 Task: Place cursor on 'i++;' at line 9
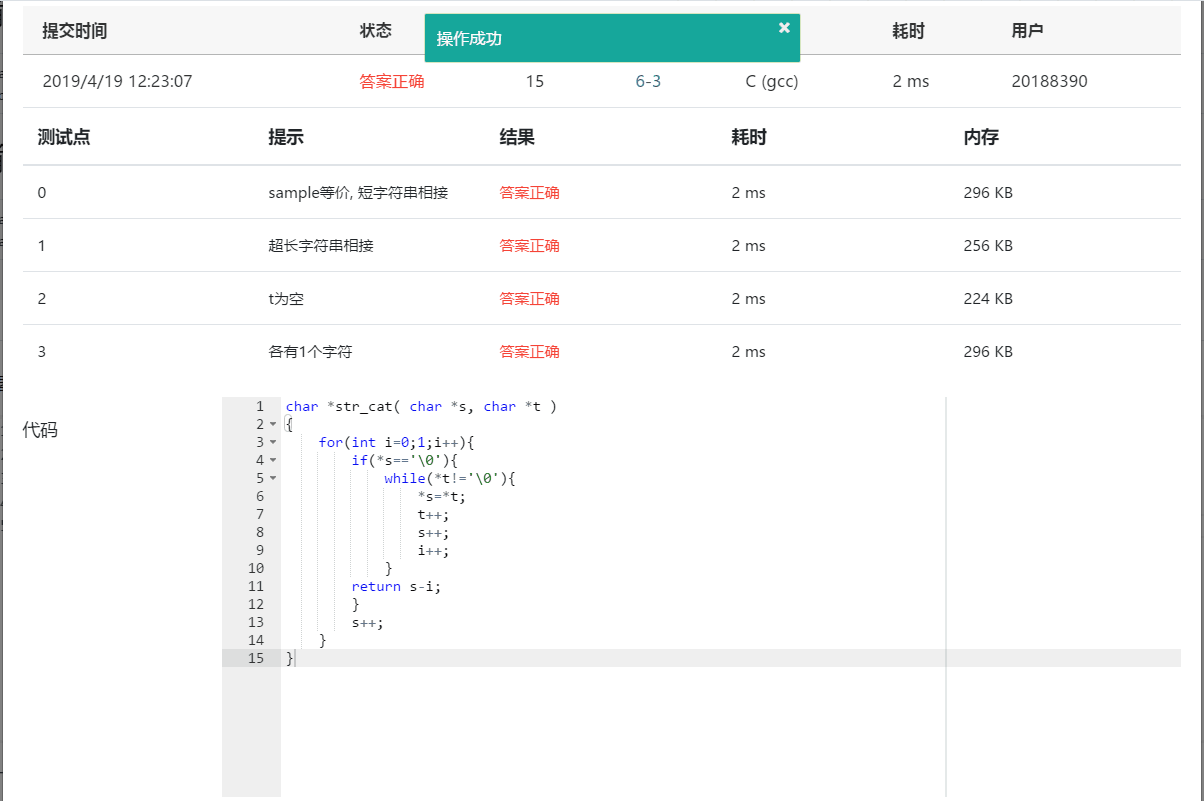[434, 550]
